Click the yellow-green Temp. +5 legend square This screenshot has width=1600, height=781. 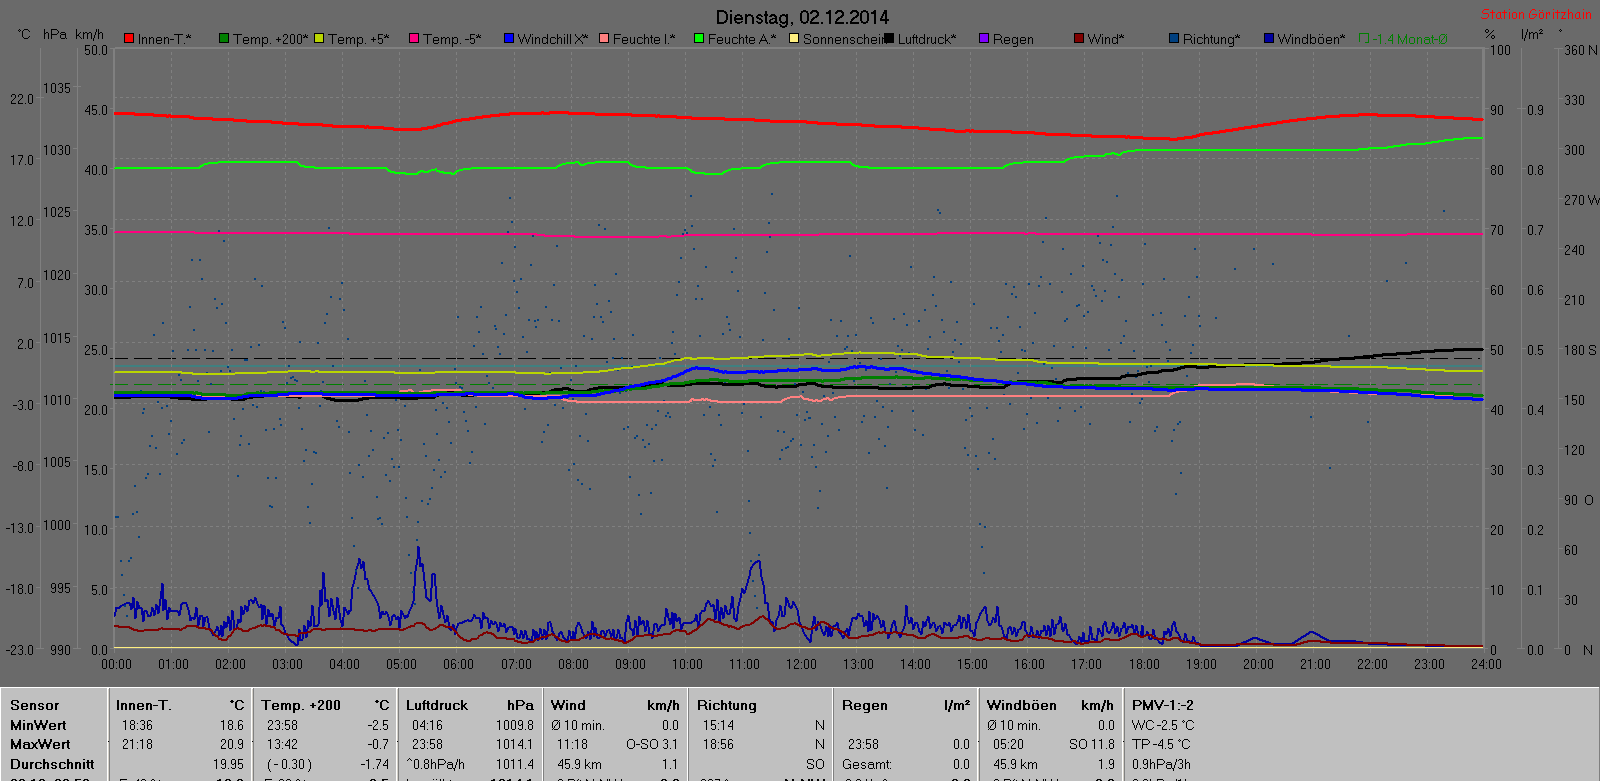click(x=319, y=39)
